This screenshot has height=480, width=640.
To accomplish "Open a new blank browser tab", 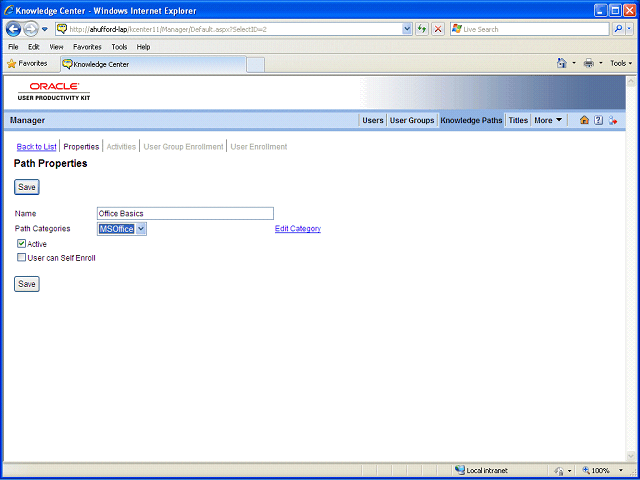I will (256, 64).
